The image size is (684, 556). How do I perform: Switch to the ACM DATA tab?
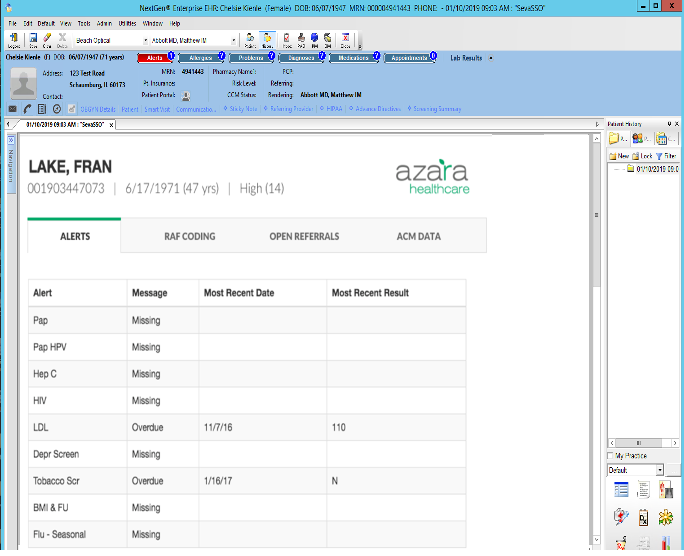tap(418, 236)
